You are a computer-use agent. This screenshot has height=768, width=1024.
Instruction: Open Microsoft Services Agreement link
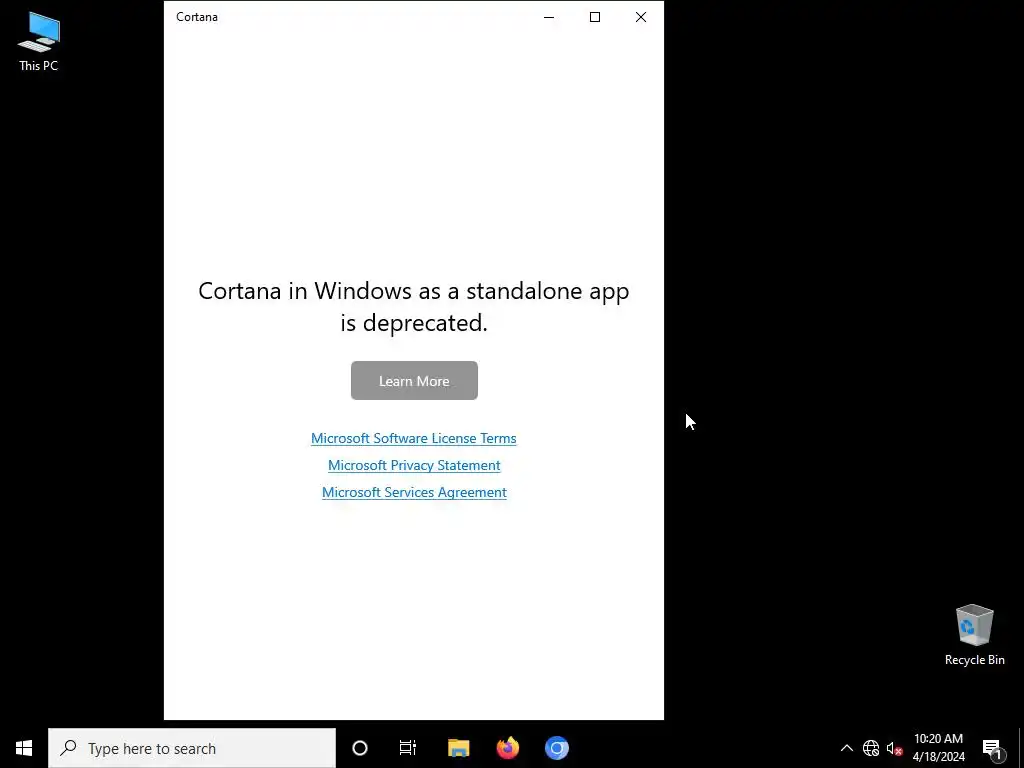414,492
